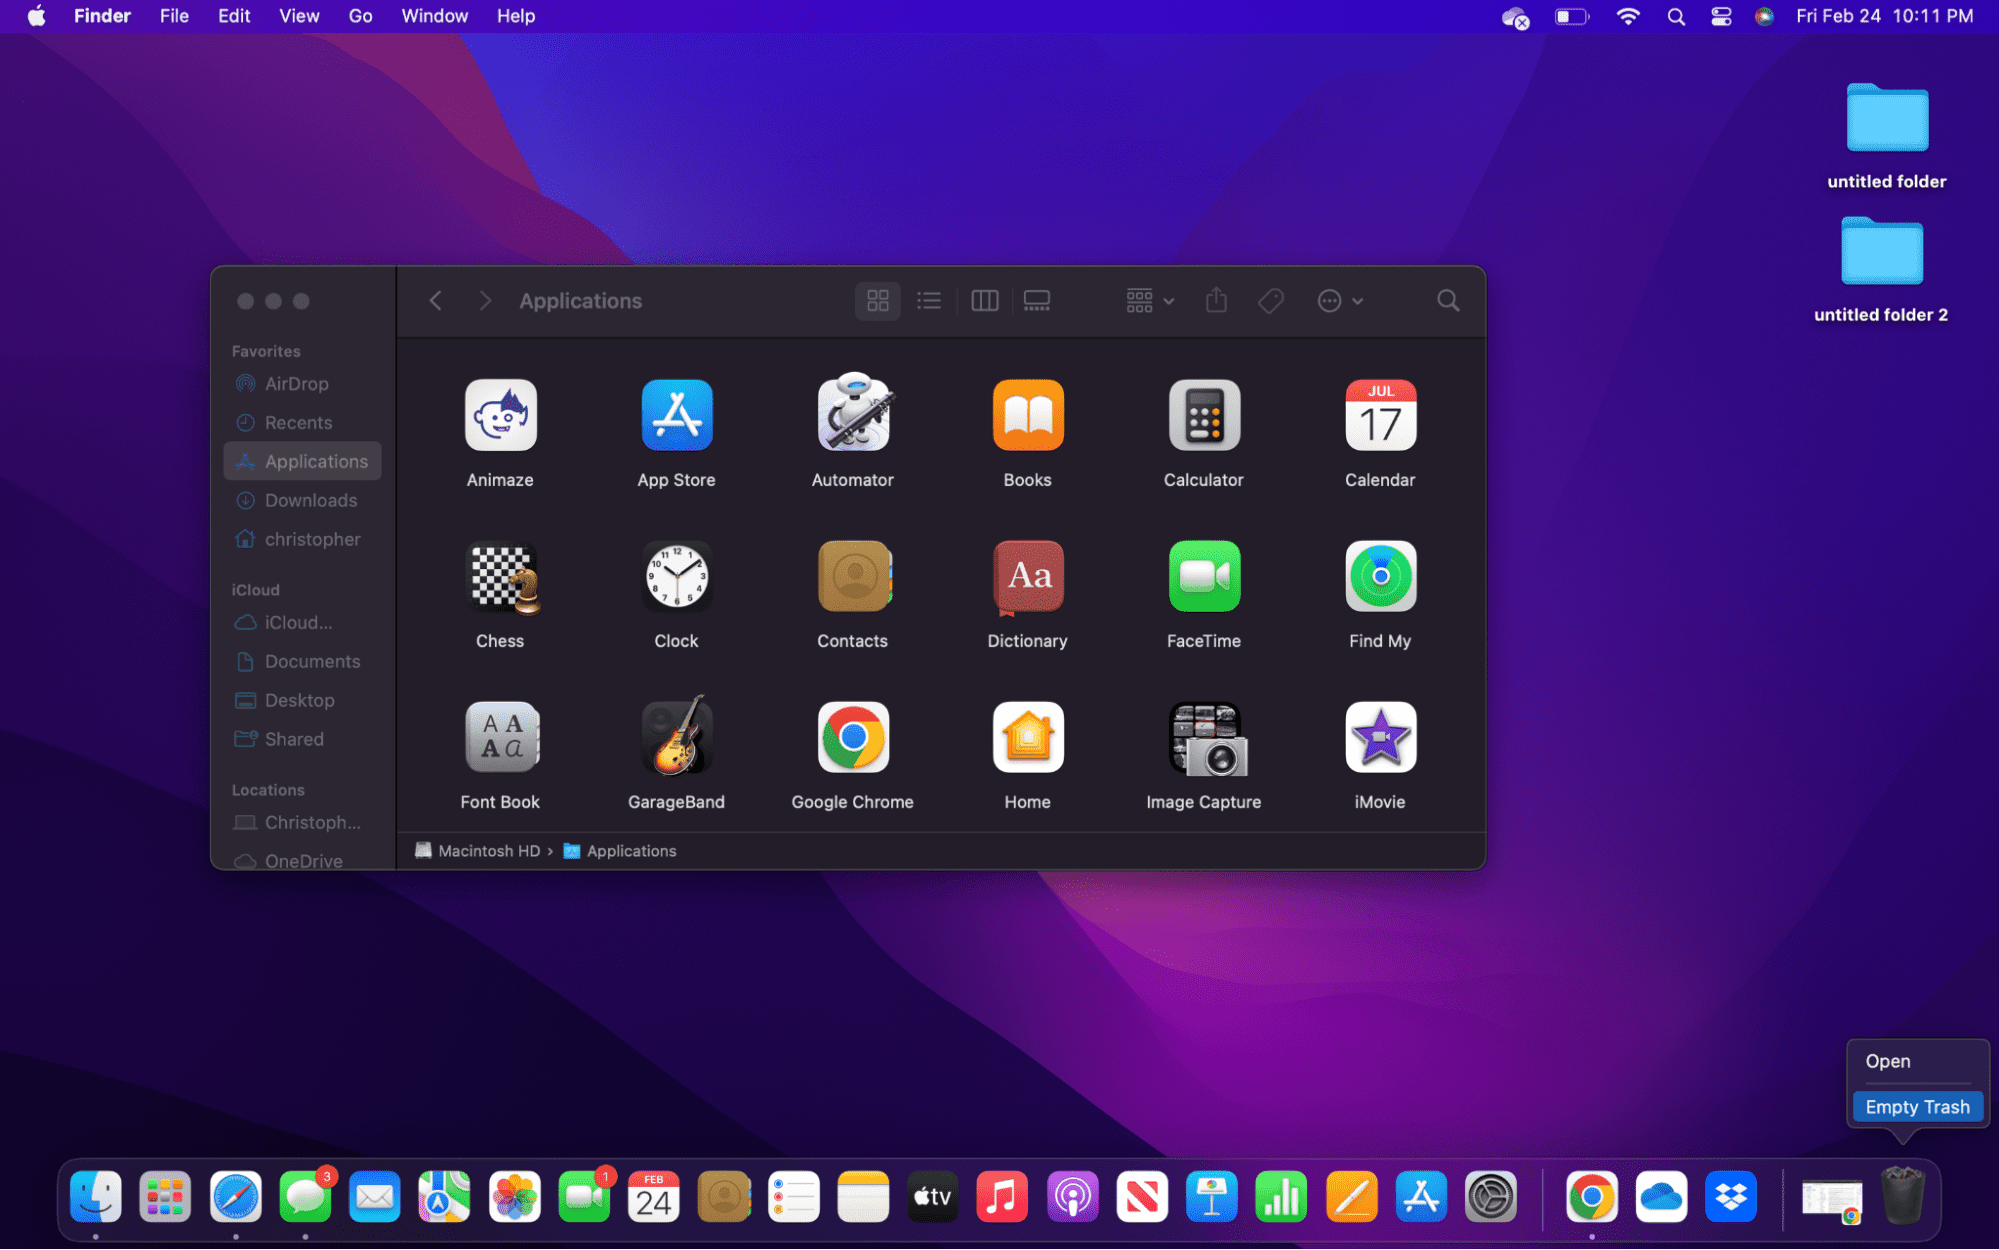The height and width of the screenshot is (1250, 1999).
Task: Open the View menu
Action: click(299, 16)
